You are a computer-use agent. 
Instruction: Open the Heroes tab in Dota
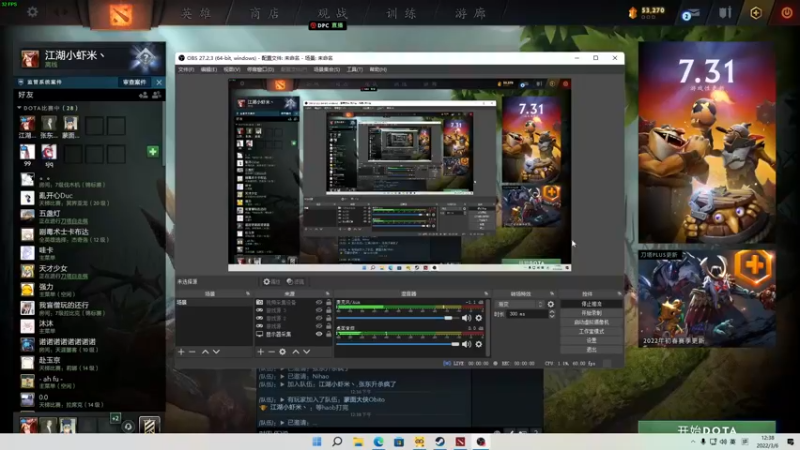[x=196, y=13]
